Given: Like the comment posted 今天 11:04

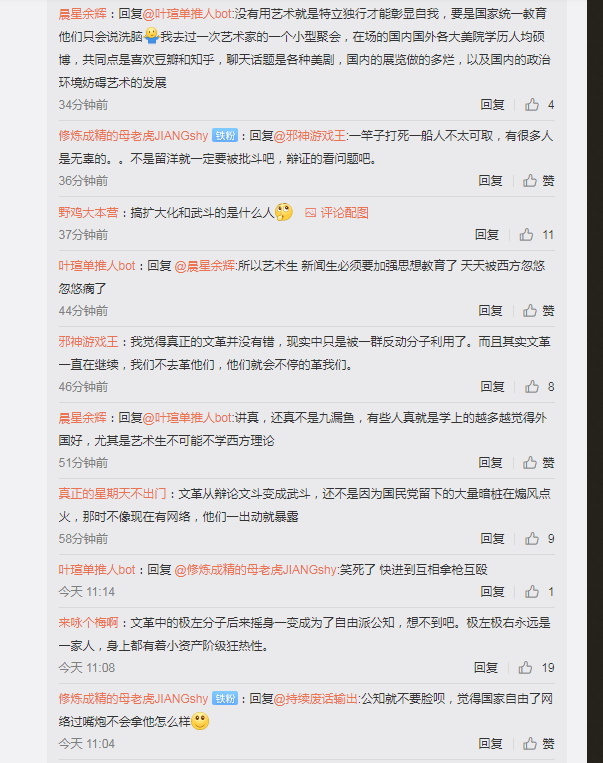Looking at the screenshot, I should coord(538,743).
